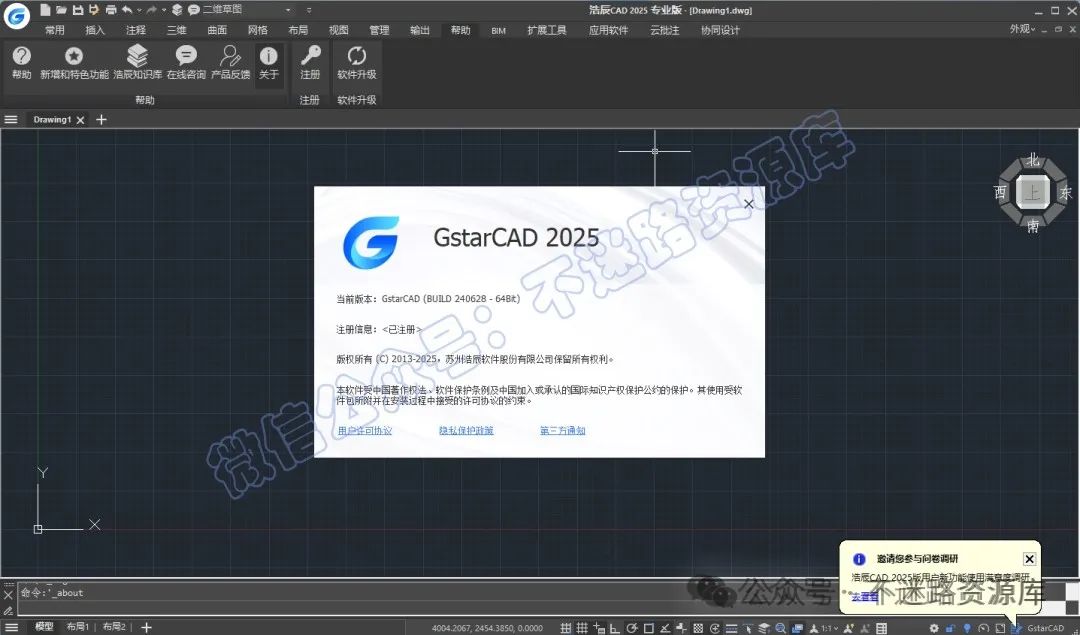
Task: Click 南 on the view cube compass
Action: click(1032, 225)
